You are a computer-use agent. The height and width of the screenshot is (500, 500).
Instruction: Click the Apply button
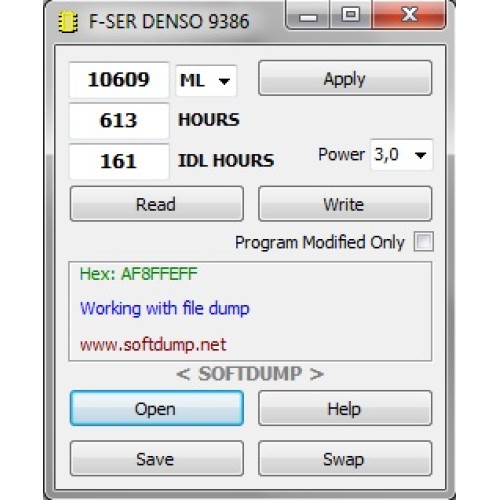(x=345, y=78)
